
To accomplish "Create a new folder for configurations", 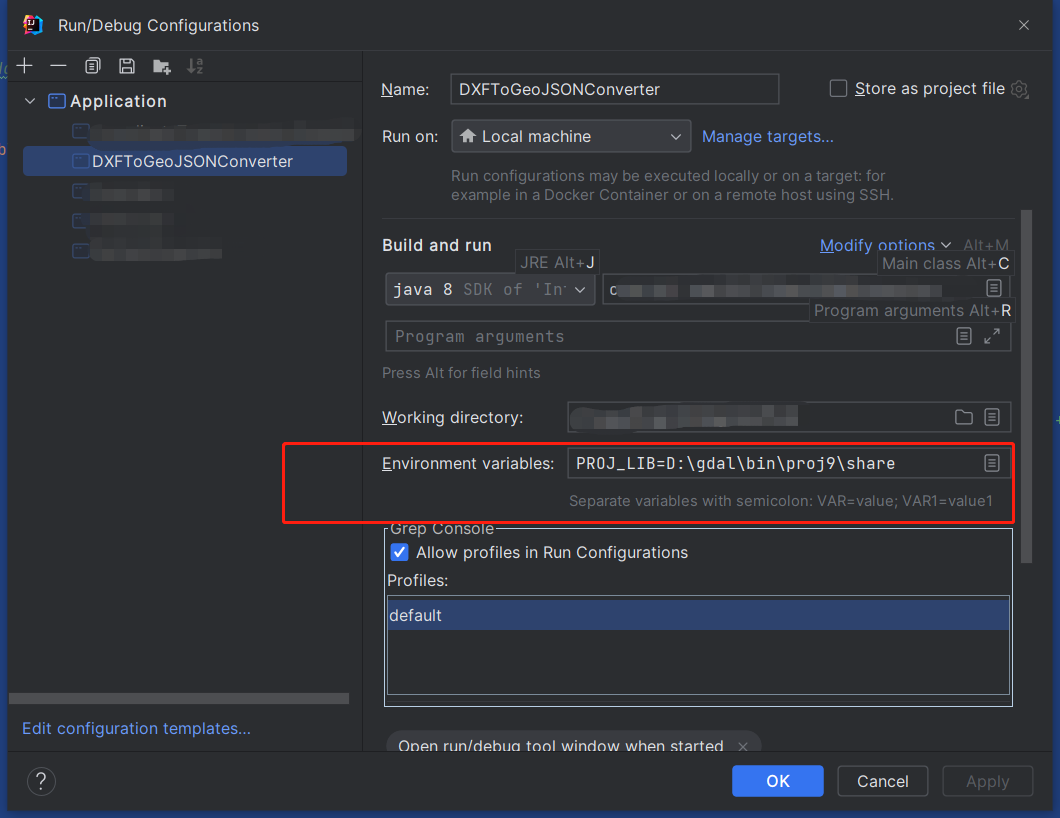I will (162, 66).
